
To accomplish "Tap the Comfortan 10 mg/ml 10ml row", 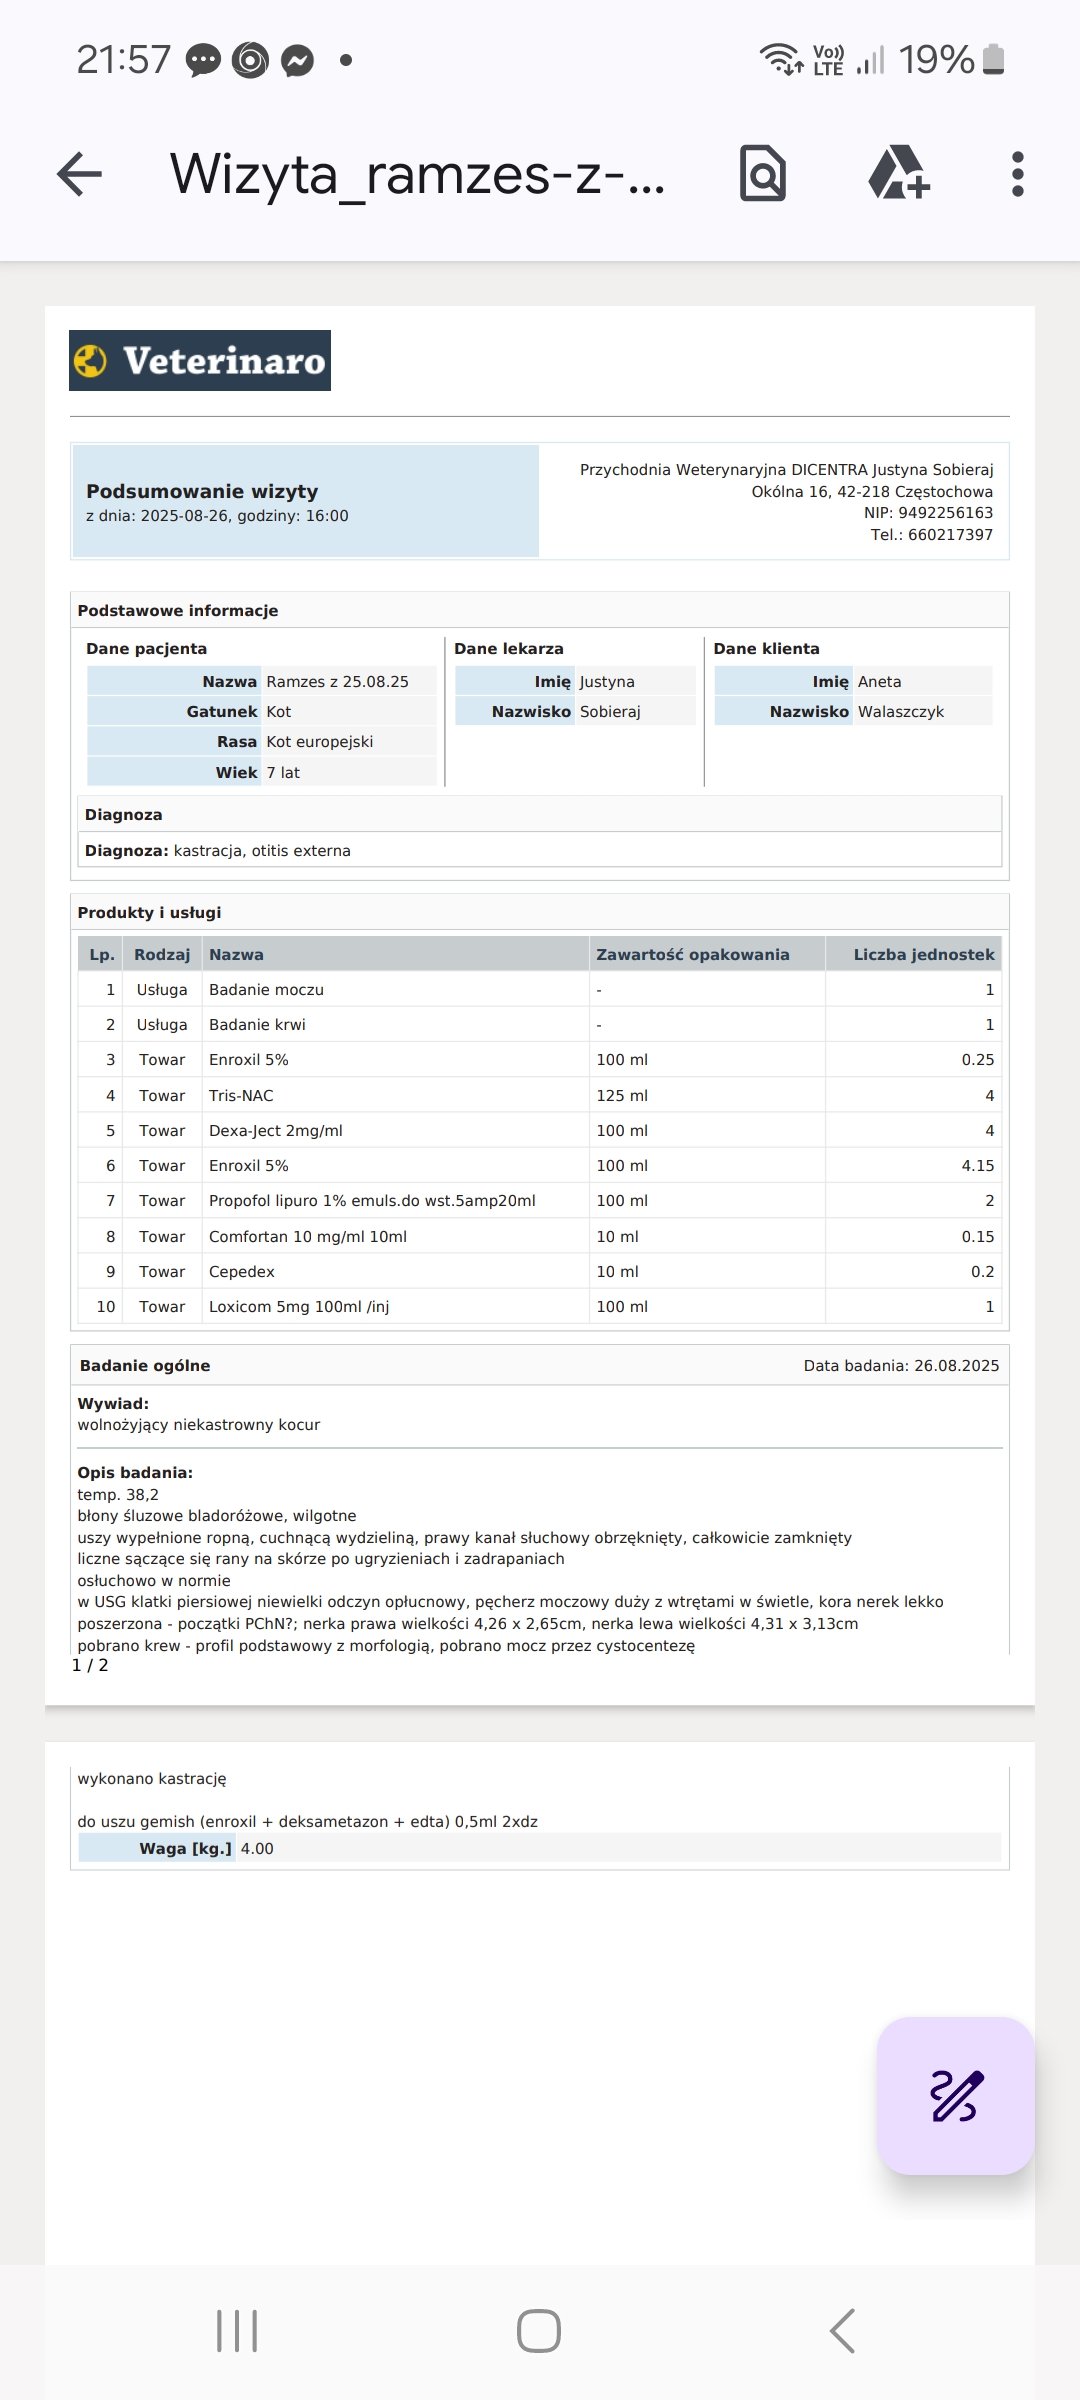I will [x=540, y=1237].
